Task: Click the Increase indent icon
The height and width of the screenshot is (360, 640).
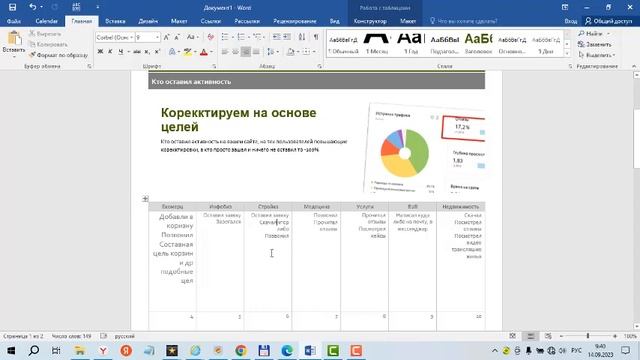Action: [287, 37]
